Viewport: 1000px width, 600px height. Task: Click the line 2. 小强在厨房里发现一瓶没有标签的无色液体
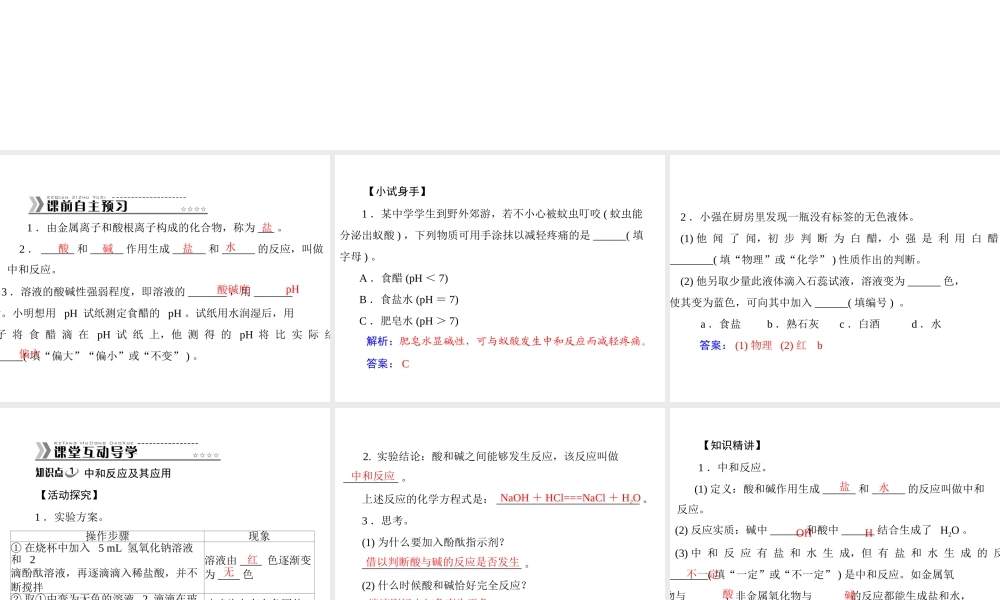point(800,217)
